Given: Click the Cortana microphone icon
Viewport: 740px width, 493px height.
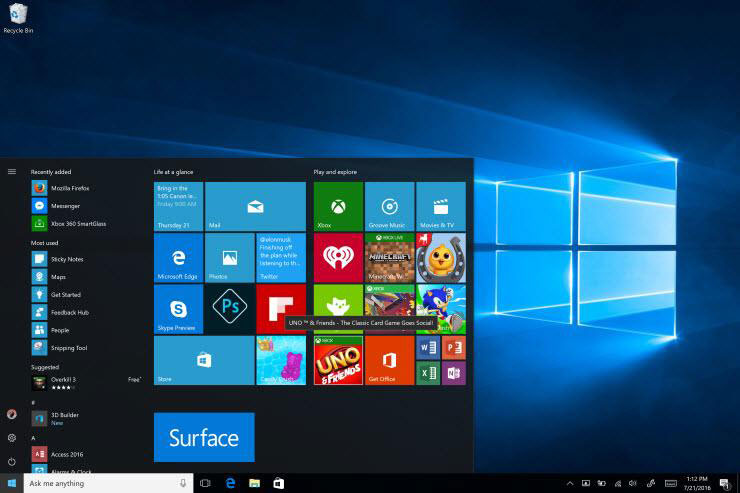Looking at the screenshot, I should (x=183, y=483).
